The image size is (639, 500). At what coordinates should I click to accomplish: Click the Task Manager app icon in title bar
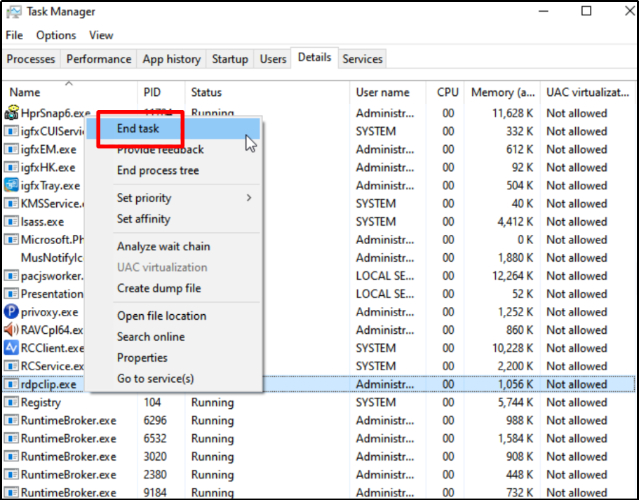pos(12,12)
